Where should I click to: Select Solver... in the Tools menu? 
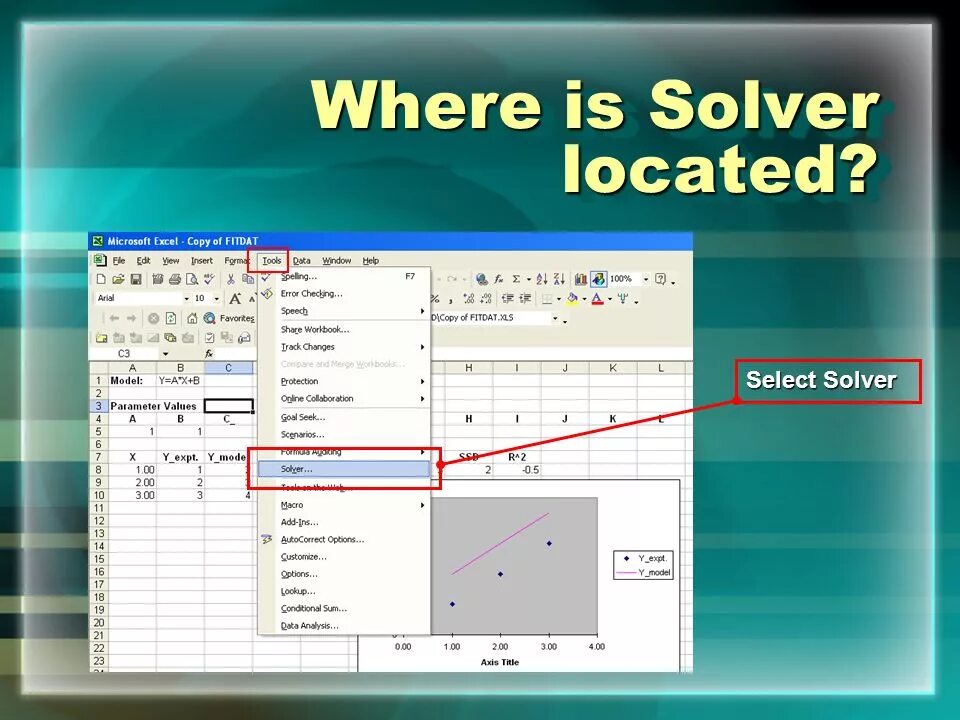(x=344, y=469)
